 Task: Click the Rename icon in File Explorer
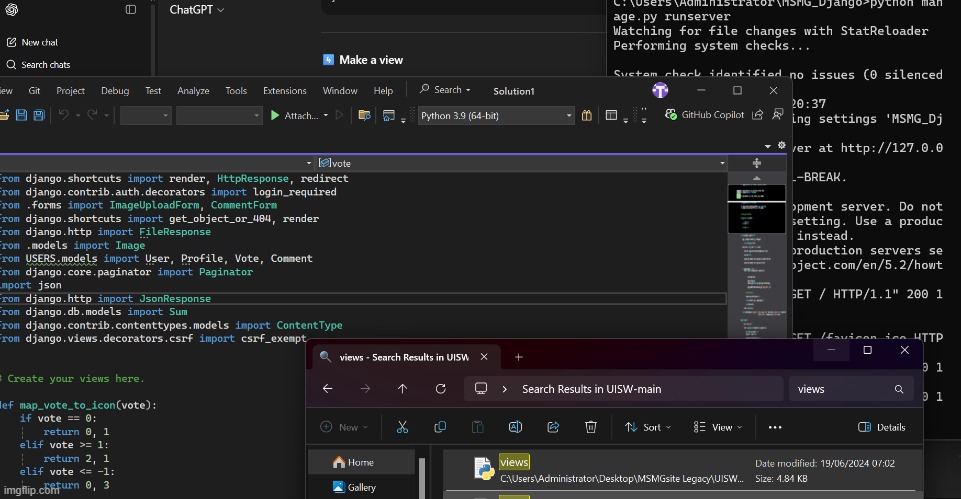[x=515, y=427]
